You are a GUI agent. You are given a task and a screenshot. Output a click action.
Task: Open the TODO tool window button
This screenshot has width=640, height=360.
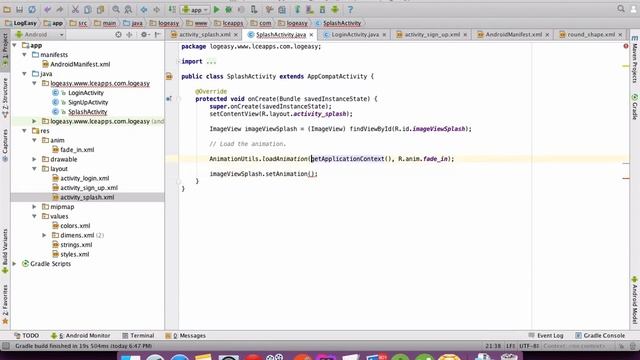click(27, 336)
